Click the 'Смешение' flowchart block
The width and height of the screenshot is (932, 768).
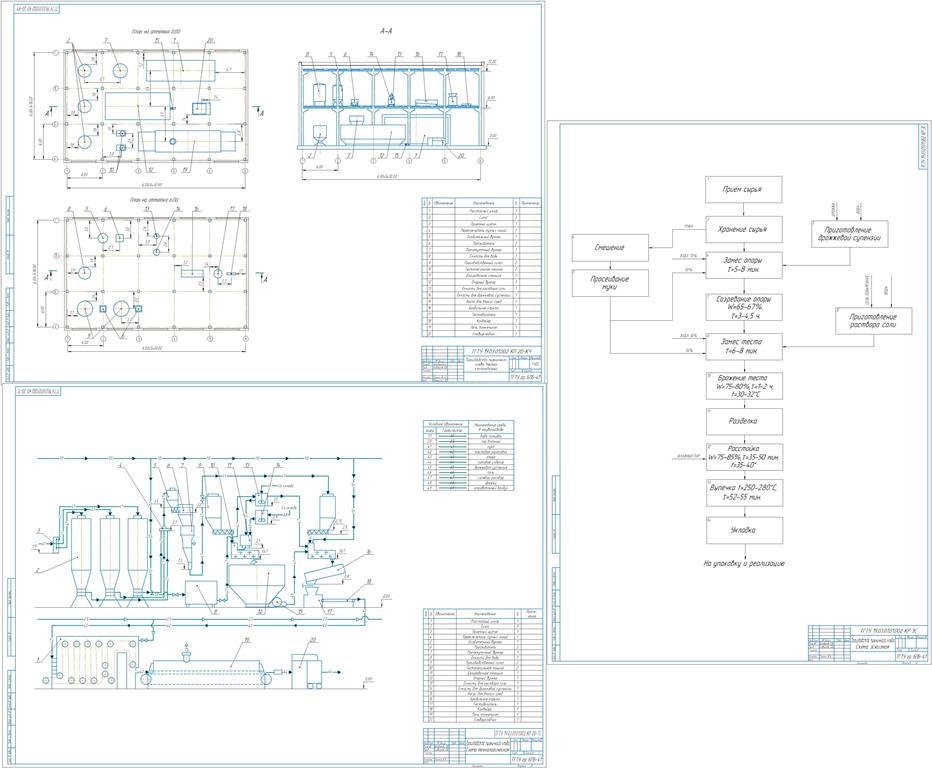tap(610, 247)
